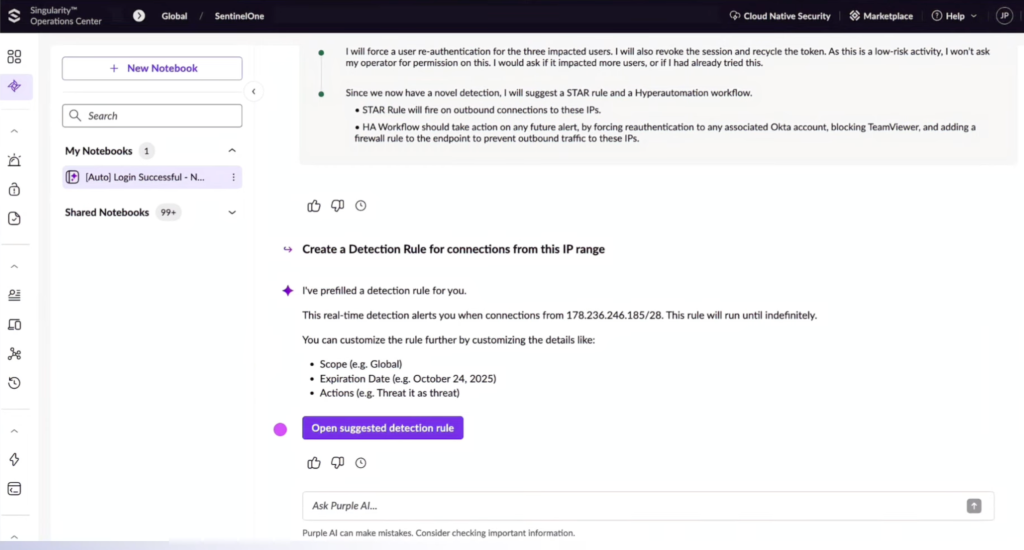Collapse the third sidebar group chevron
1024x550 pixels.
pos(14,431)
